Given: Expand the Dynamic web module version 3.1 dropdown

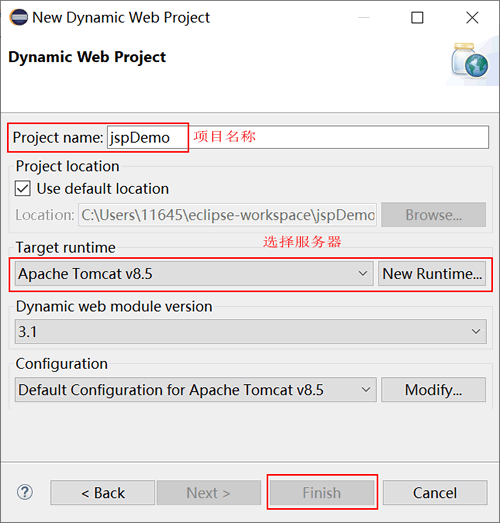Looking at the screenshot, I should pos(251,331).
